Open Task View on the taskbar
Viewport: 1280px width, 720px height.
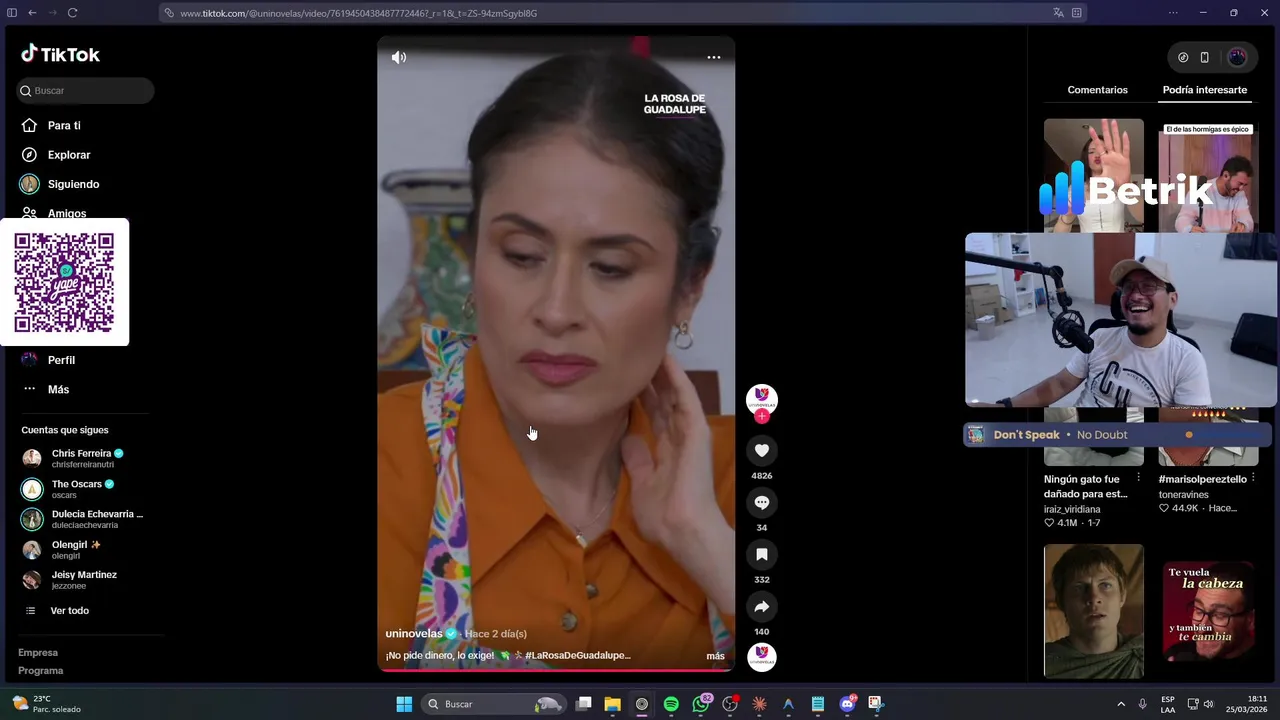(x=584, y=704)
